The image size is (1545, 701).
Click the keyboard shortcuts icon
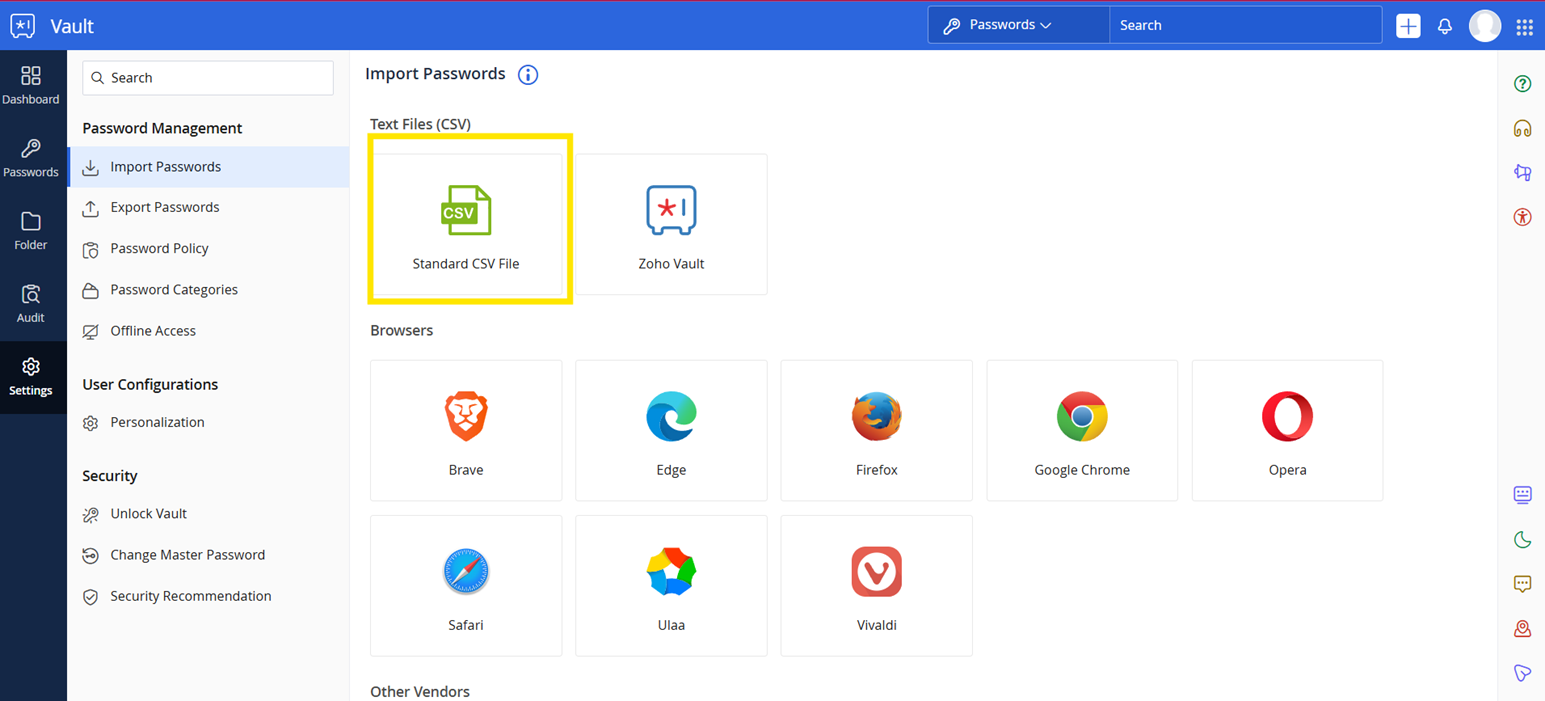1522,495
